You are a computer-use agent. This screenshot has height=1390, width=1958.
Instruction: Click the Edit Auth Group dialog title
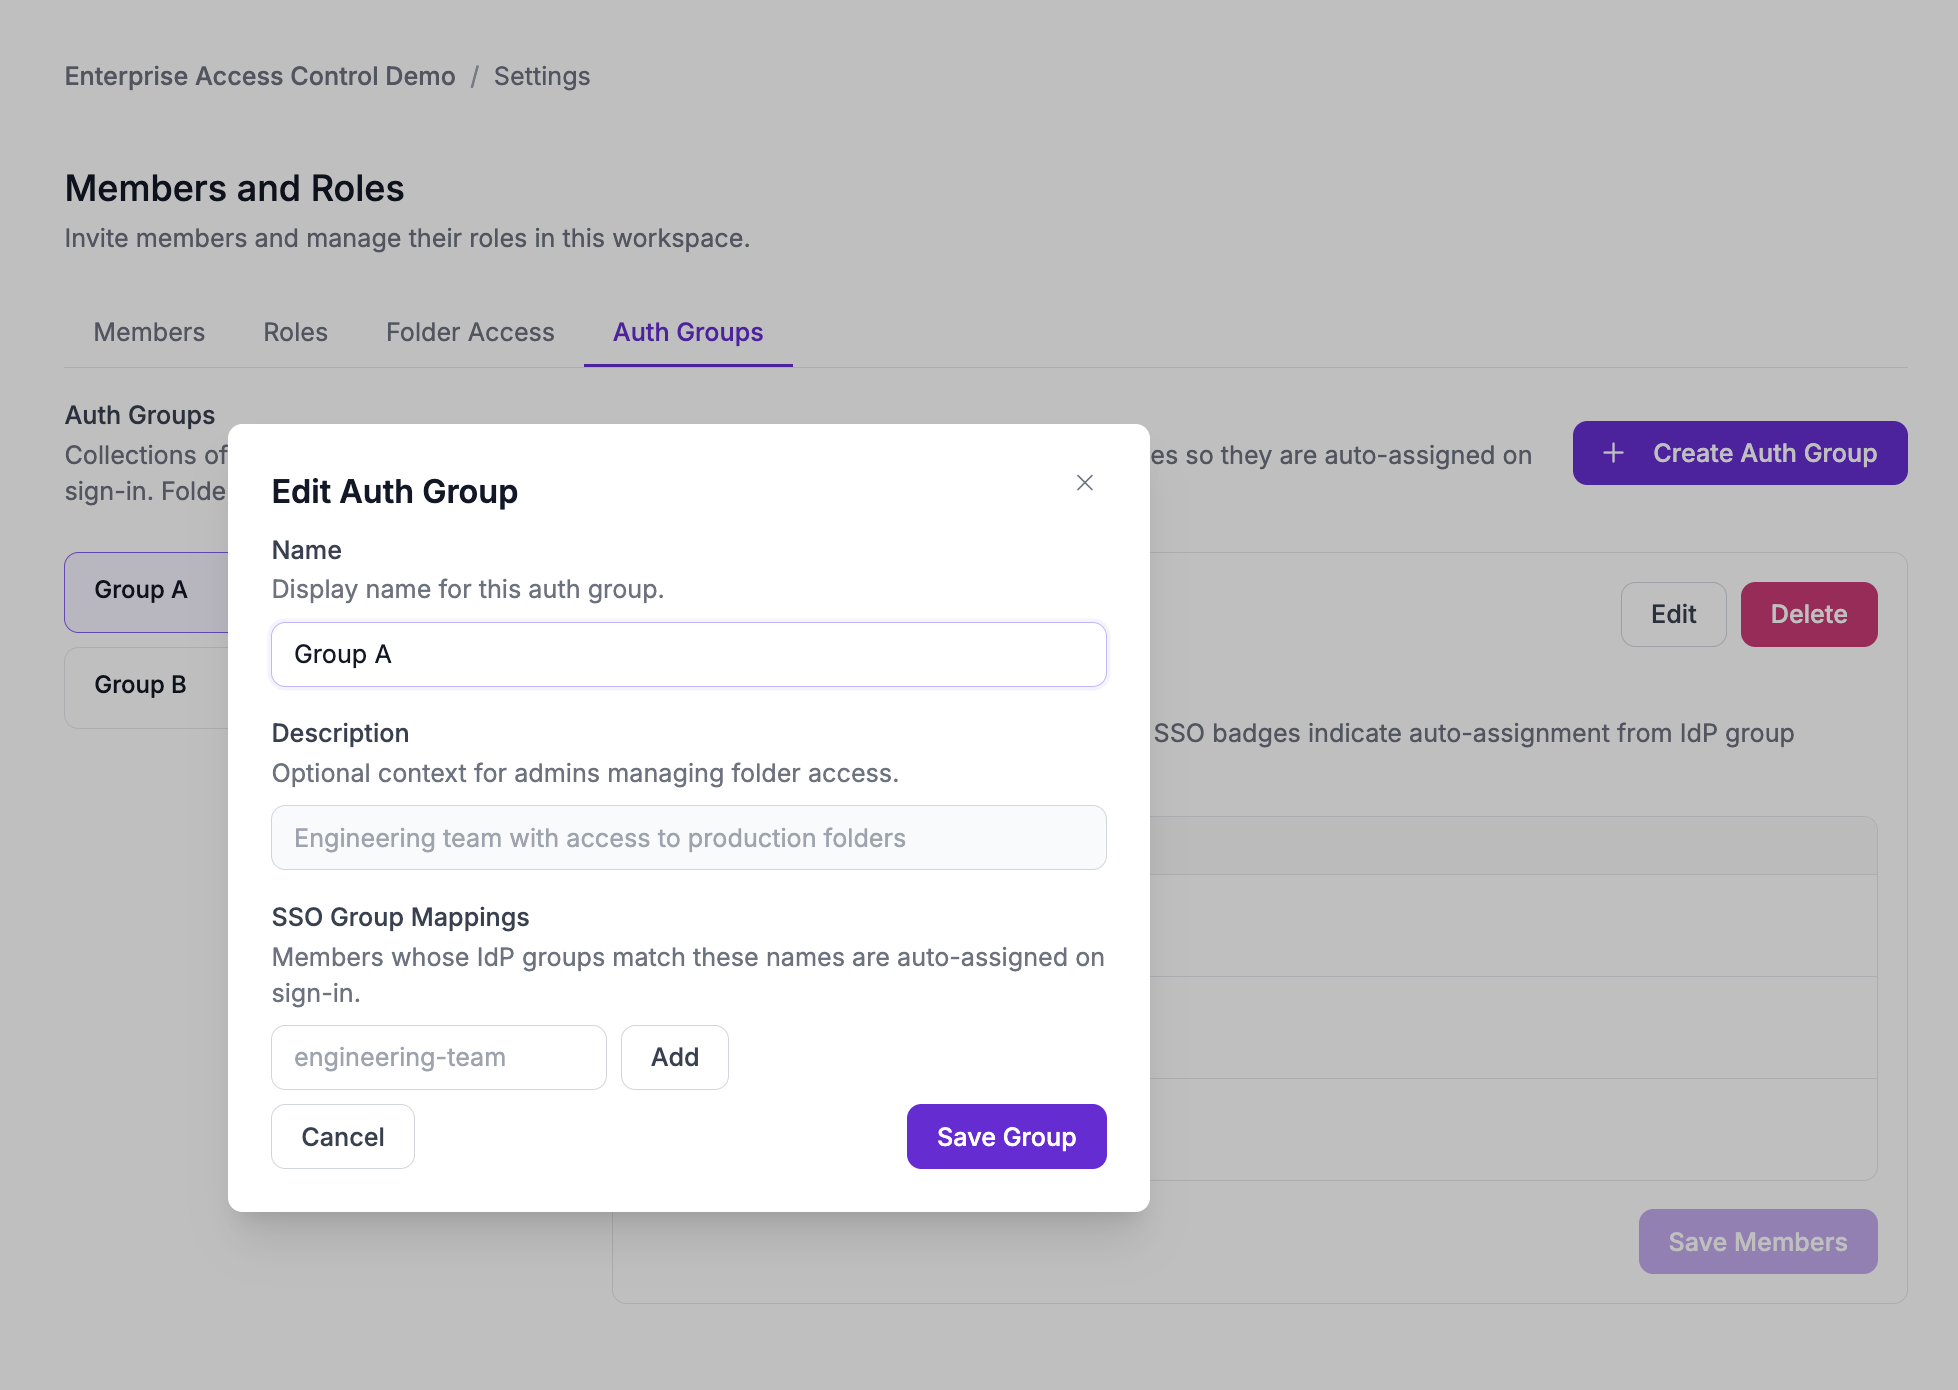(x=395, y=492)
